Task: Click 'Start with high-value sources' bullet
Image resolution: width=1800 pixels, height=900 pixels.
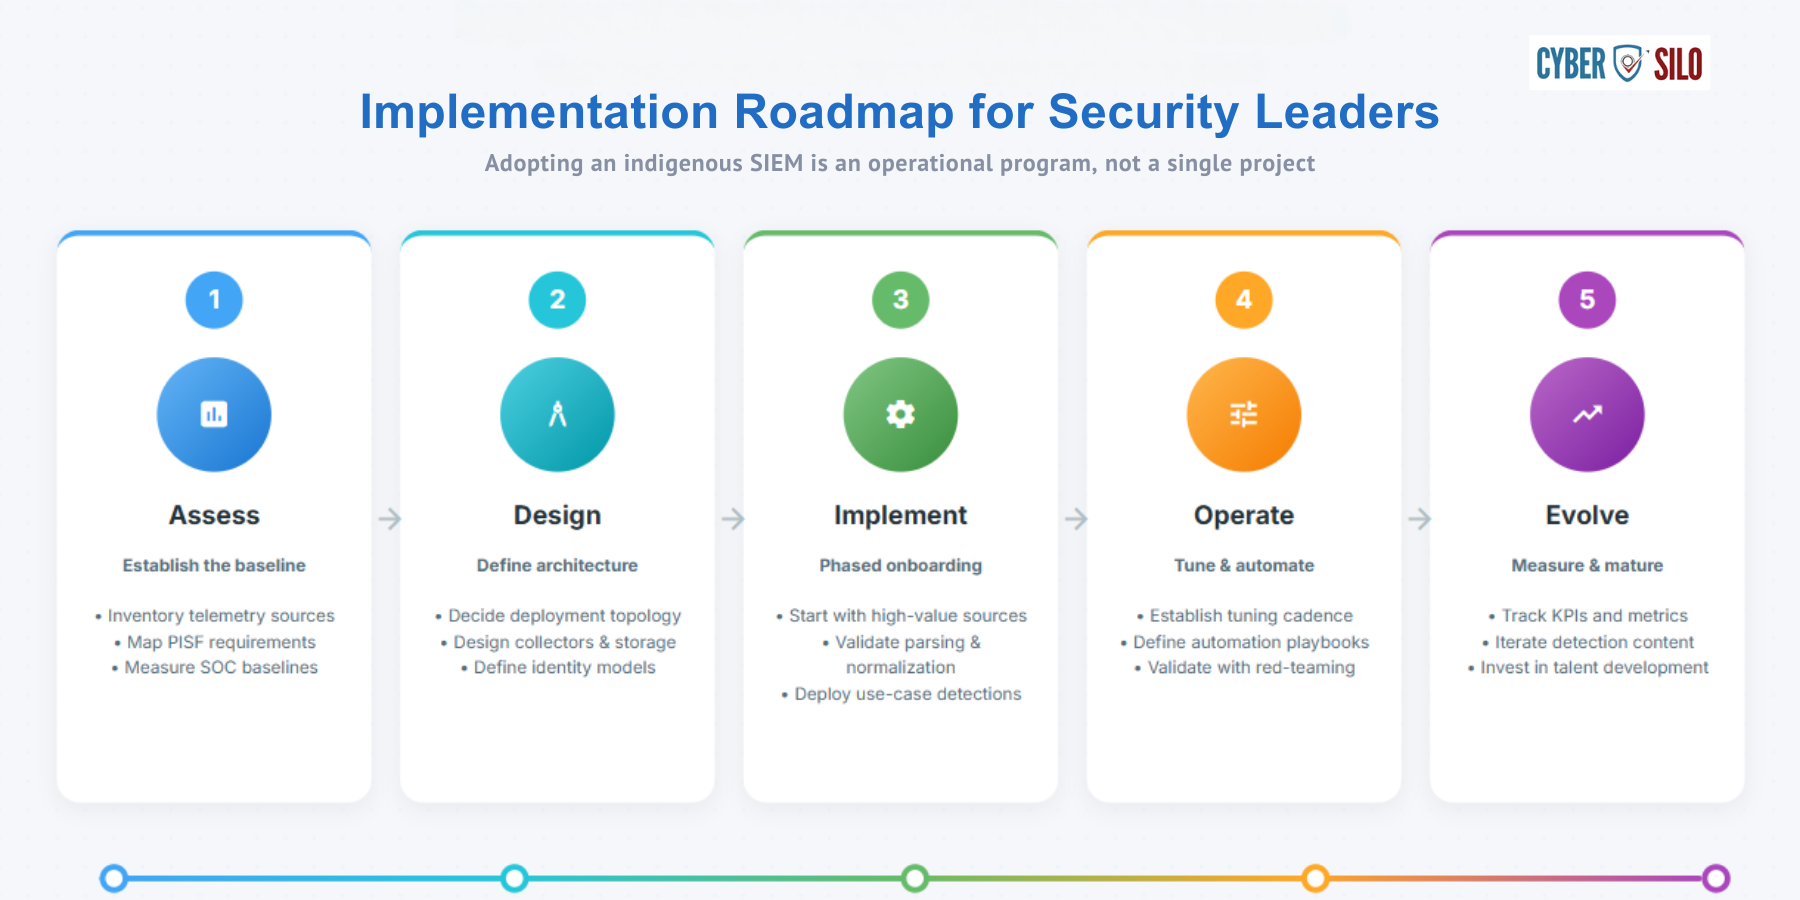Action: point(900,616)
